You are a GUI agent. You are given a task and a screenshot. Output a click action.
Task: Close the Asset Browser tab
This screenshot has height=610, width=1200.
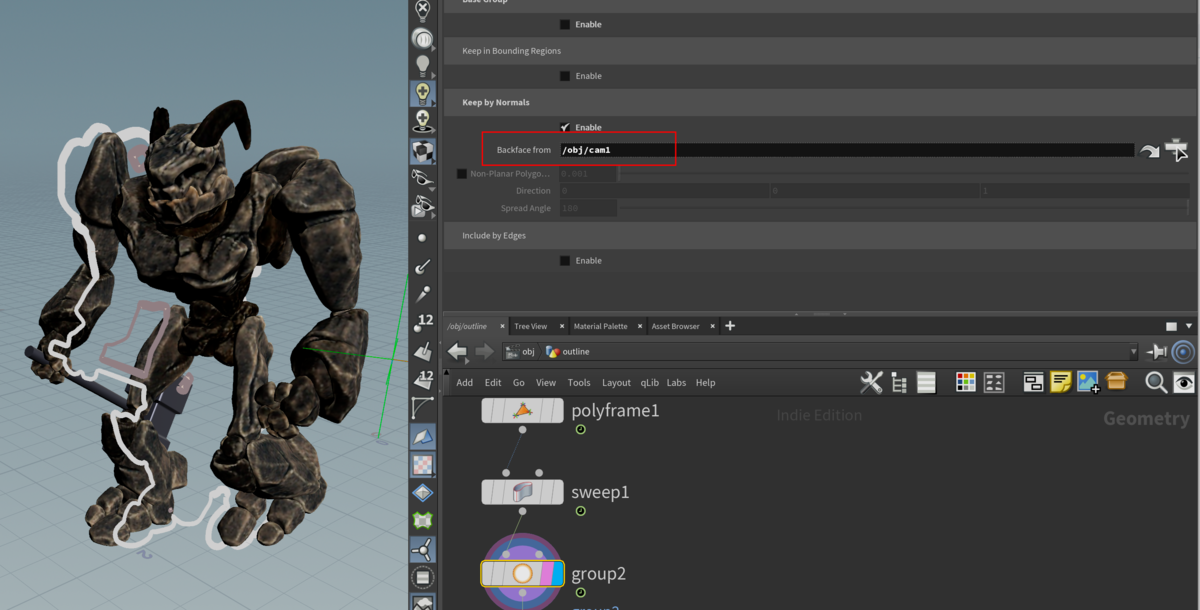coord(713,326)
